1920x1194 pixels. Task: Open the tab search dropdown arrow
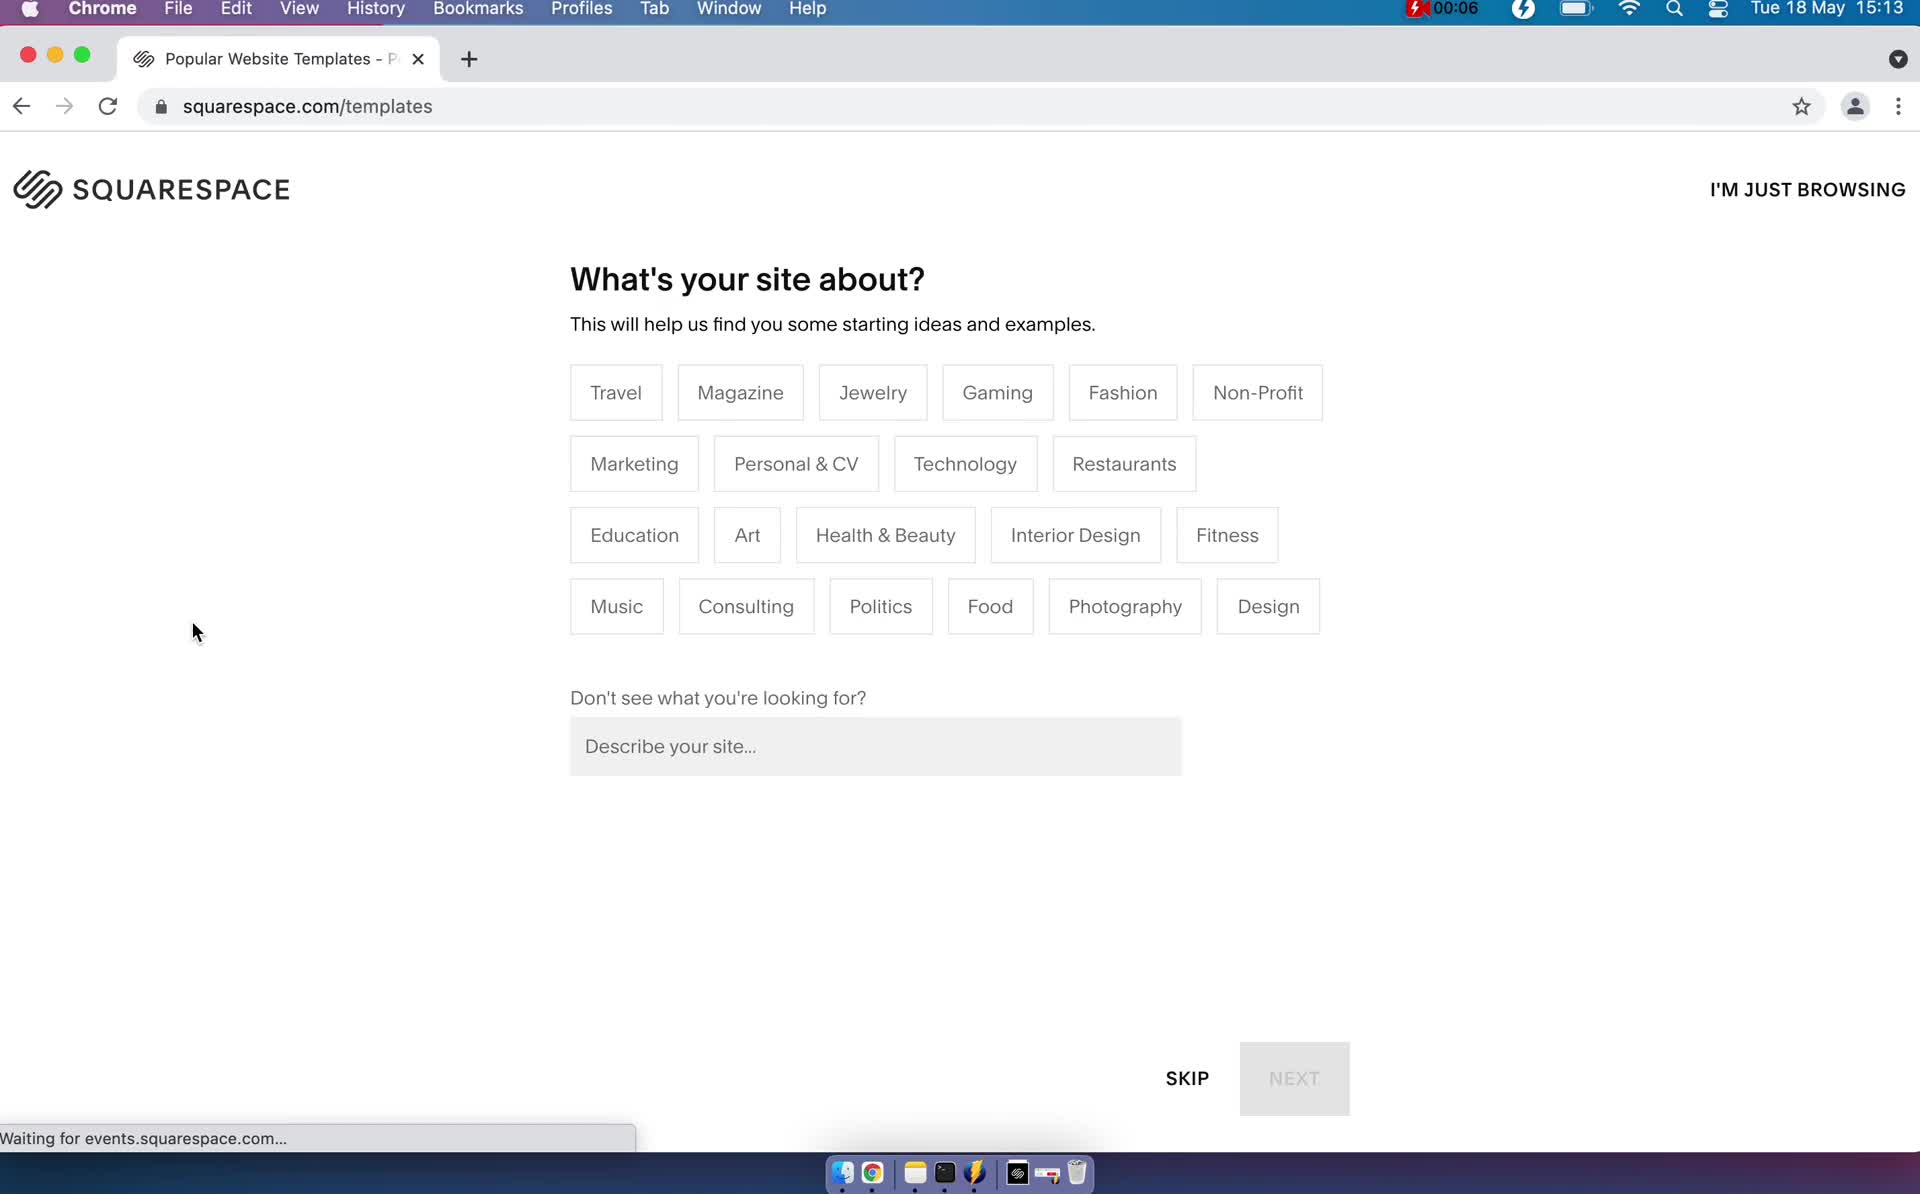(x=1898, y=59)
